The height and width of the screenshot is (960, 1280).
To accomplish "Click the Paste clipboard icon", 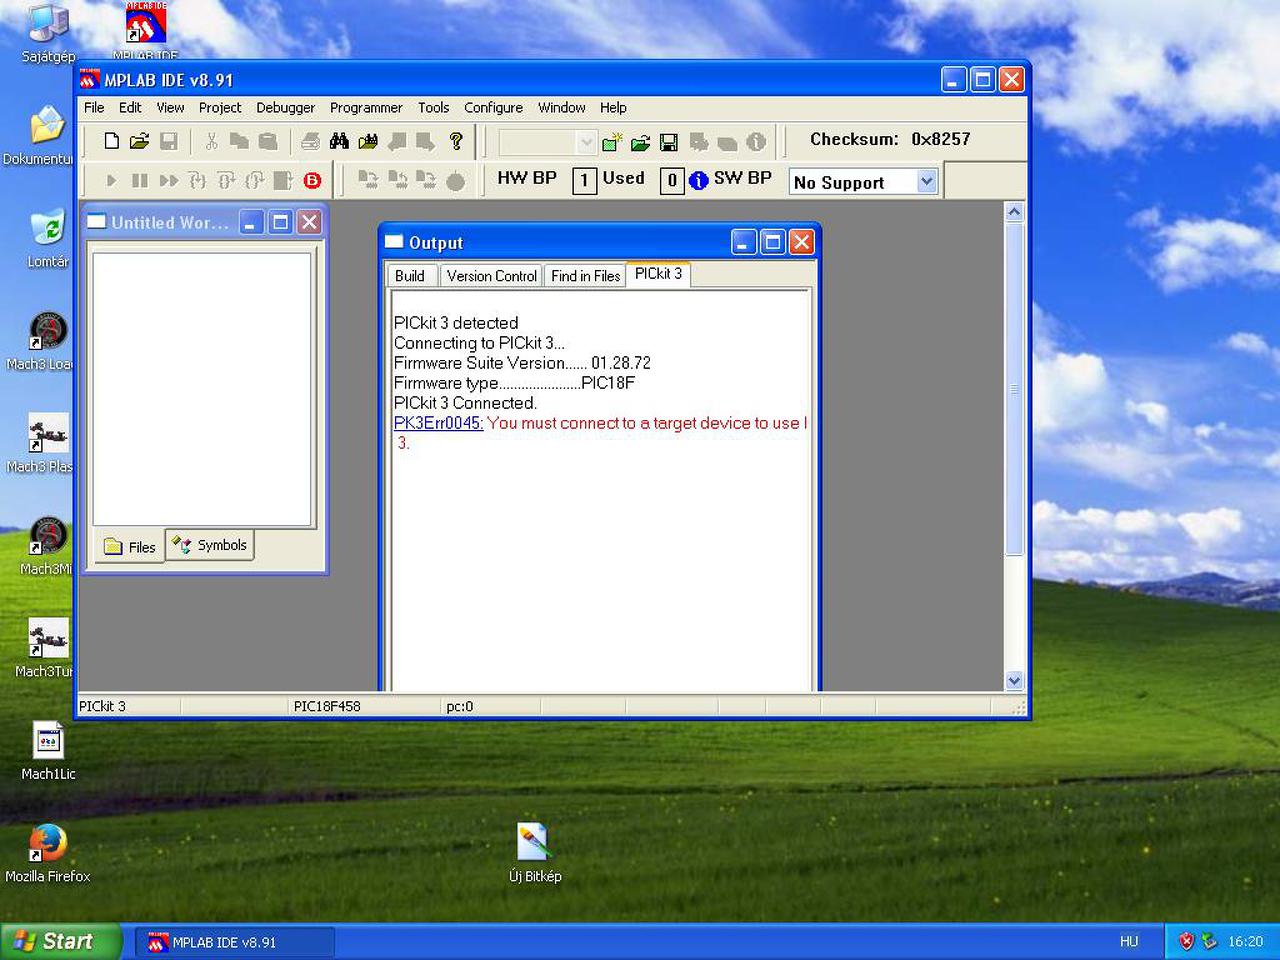I will click(x=267, y=141).
